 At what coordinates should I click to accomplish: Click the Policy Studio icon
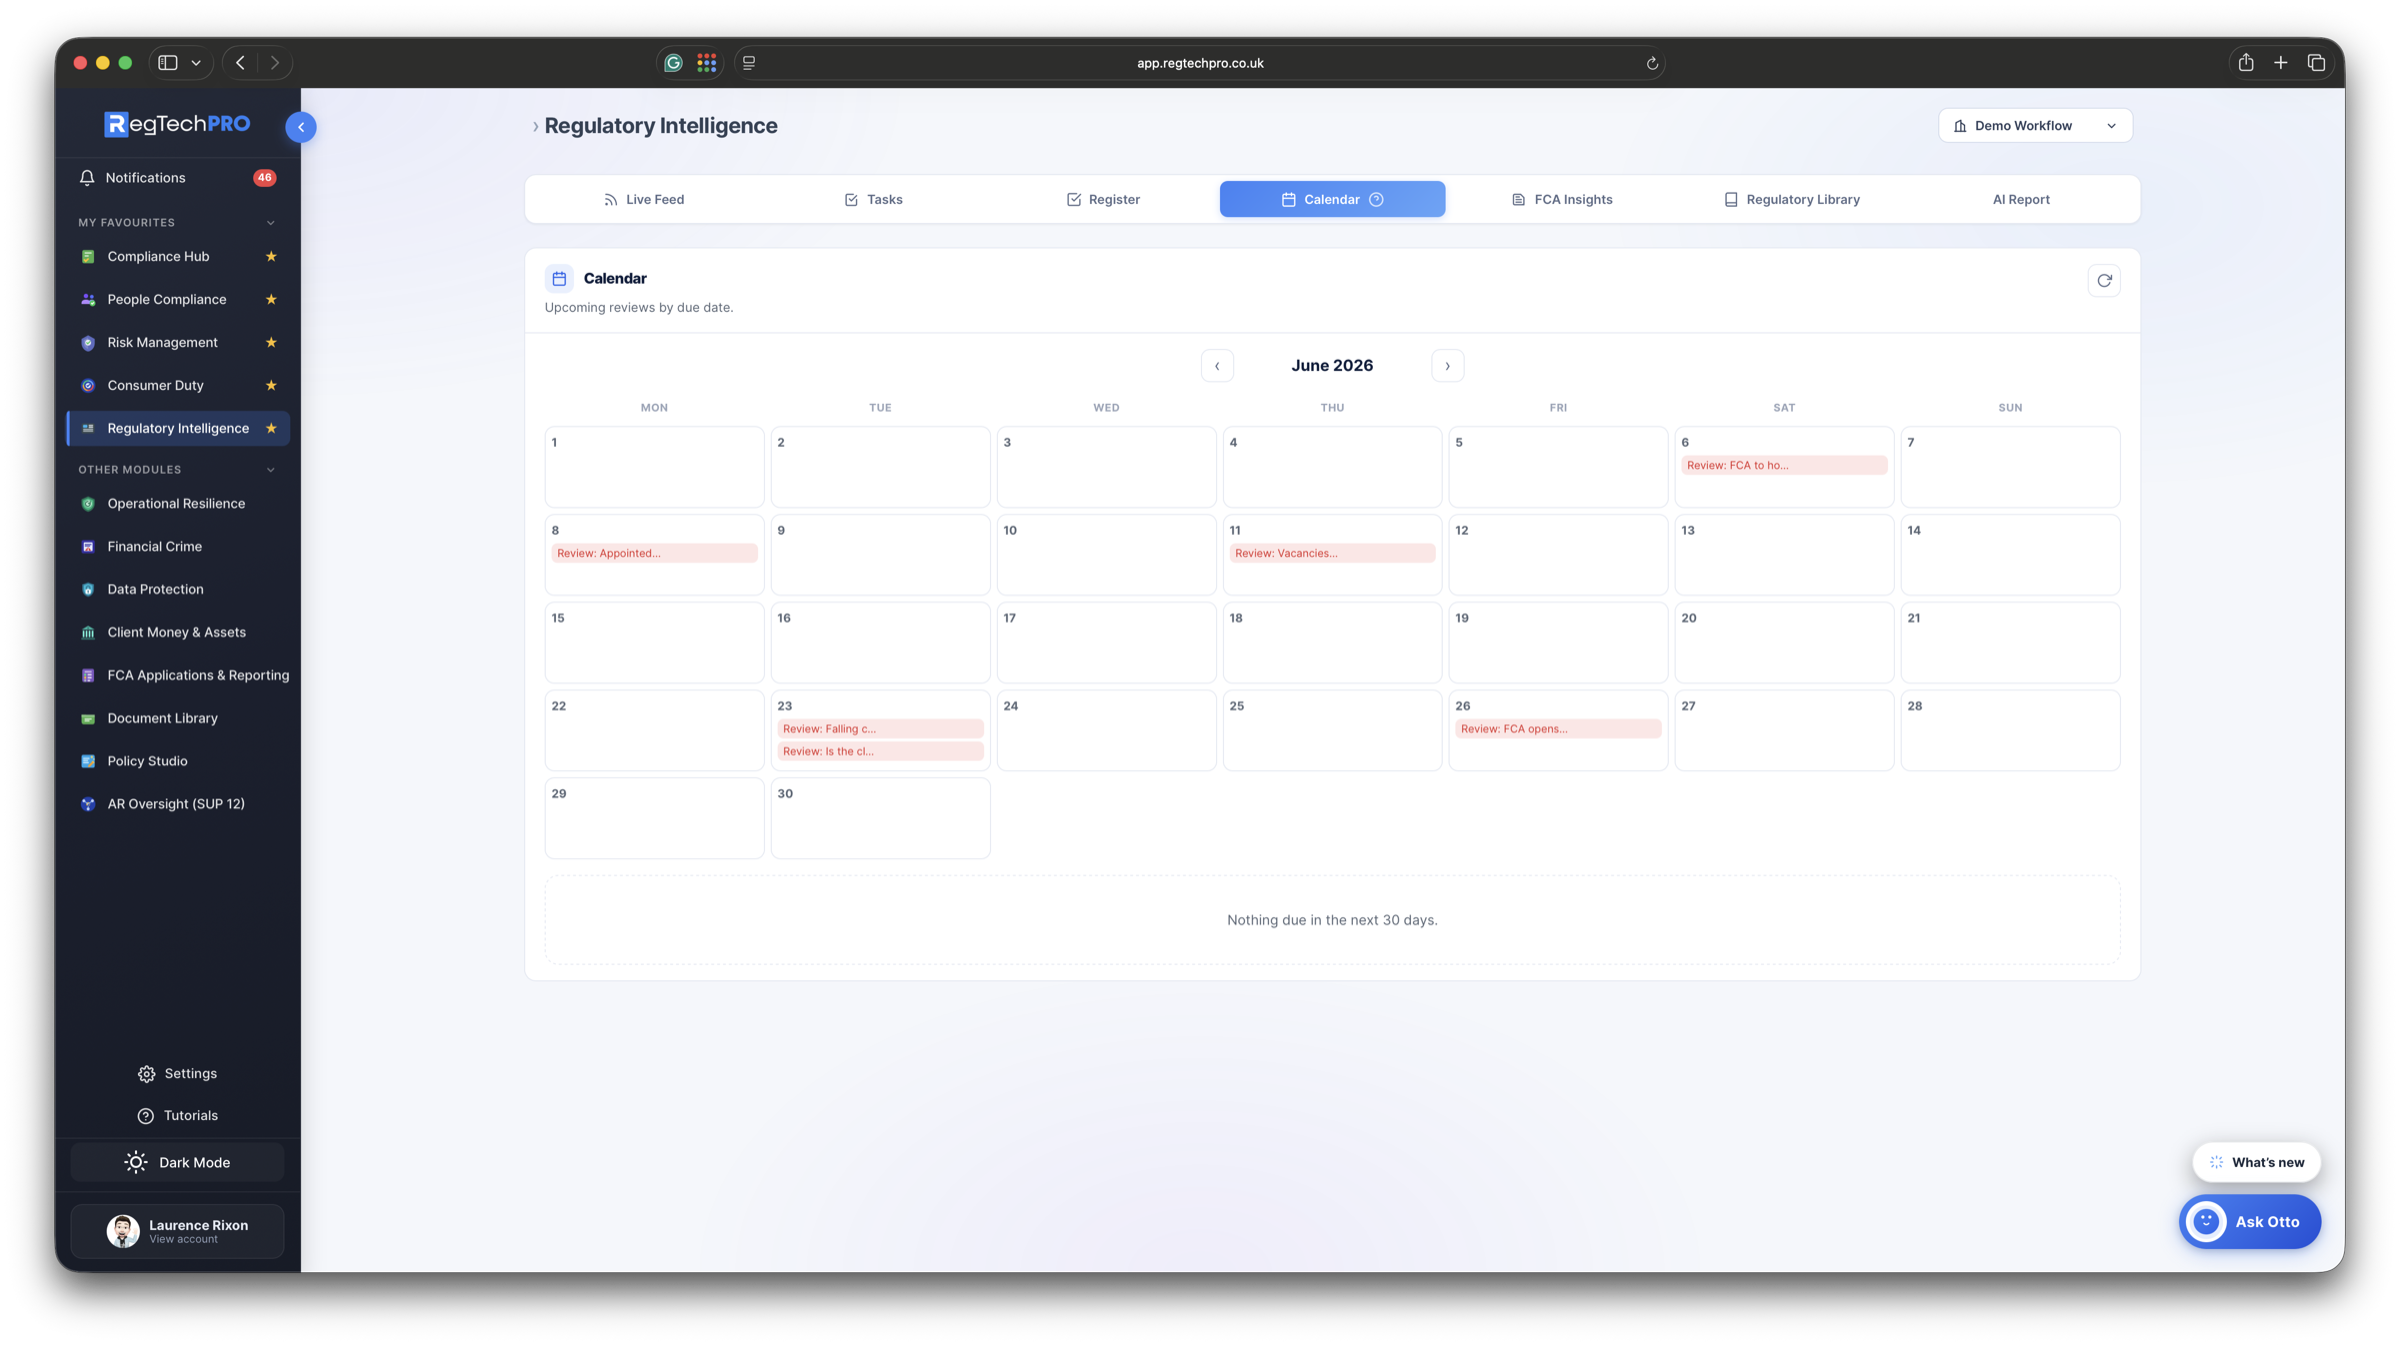click(88, 762)
